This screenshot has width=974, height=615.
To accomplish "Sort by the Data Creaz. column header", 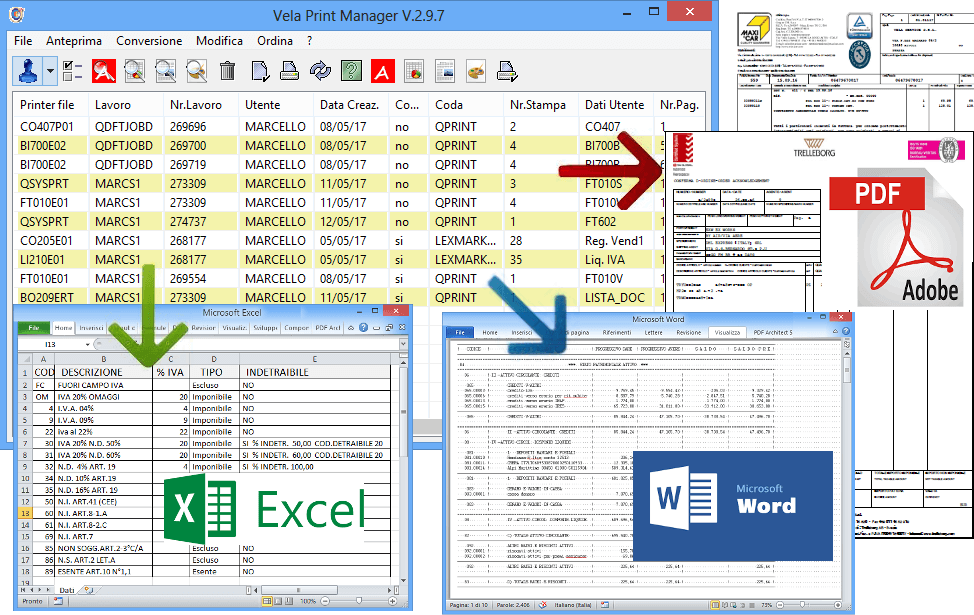I will pos(350,105).
